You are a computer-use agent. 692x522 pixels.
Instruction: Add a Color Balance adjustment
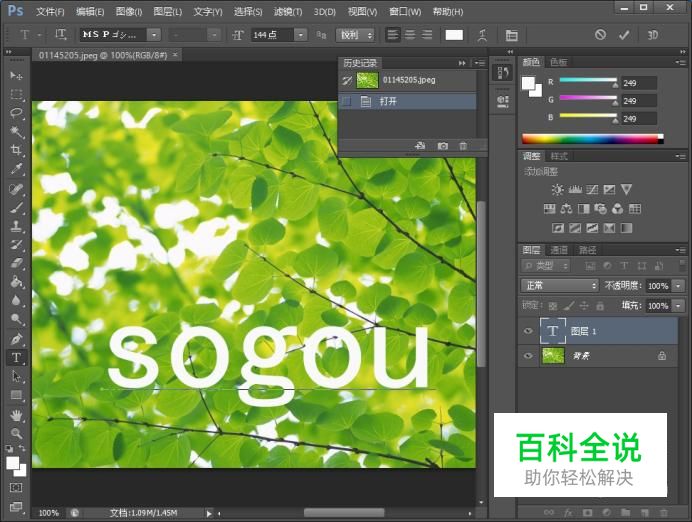coord(566,209)
